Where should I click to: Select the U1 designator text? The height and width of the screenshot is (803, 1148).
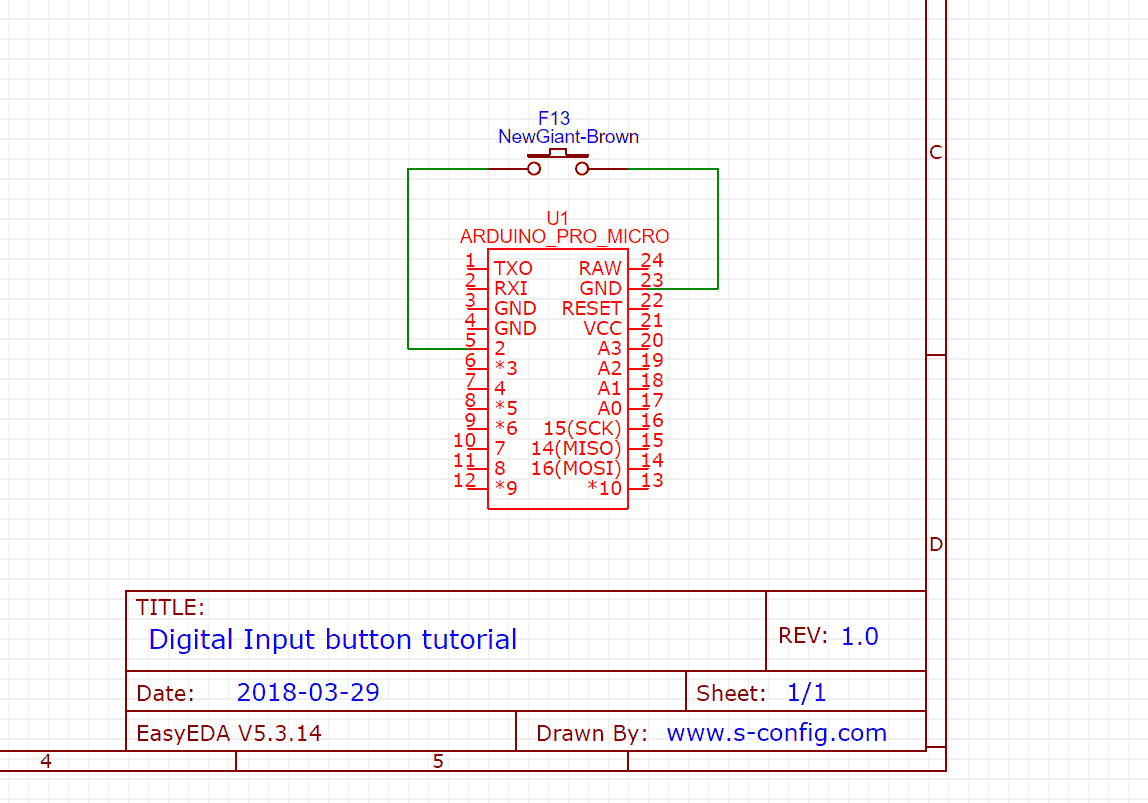[557, 218]
